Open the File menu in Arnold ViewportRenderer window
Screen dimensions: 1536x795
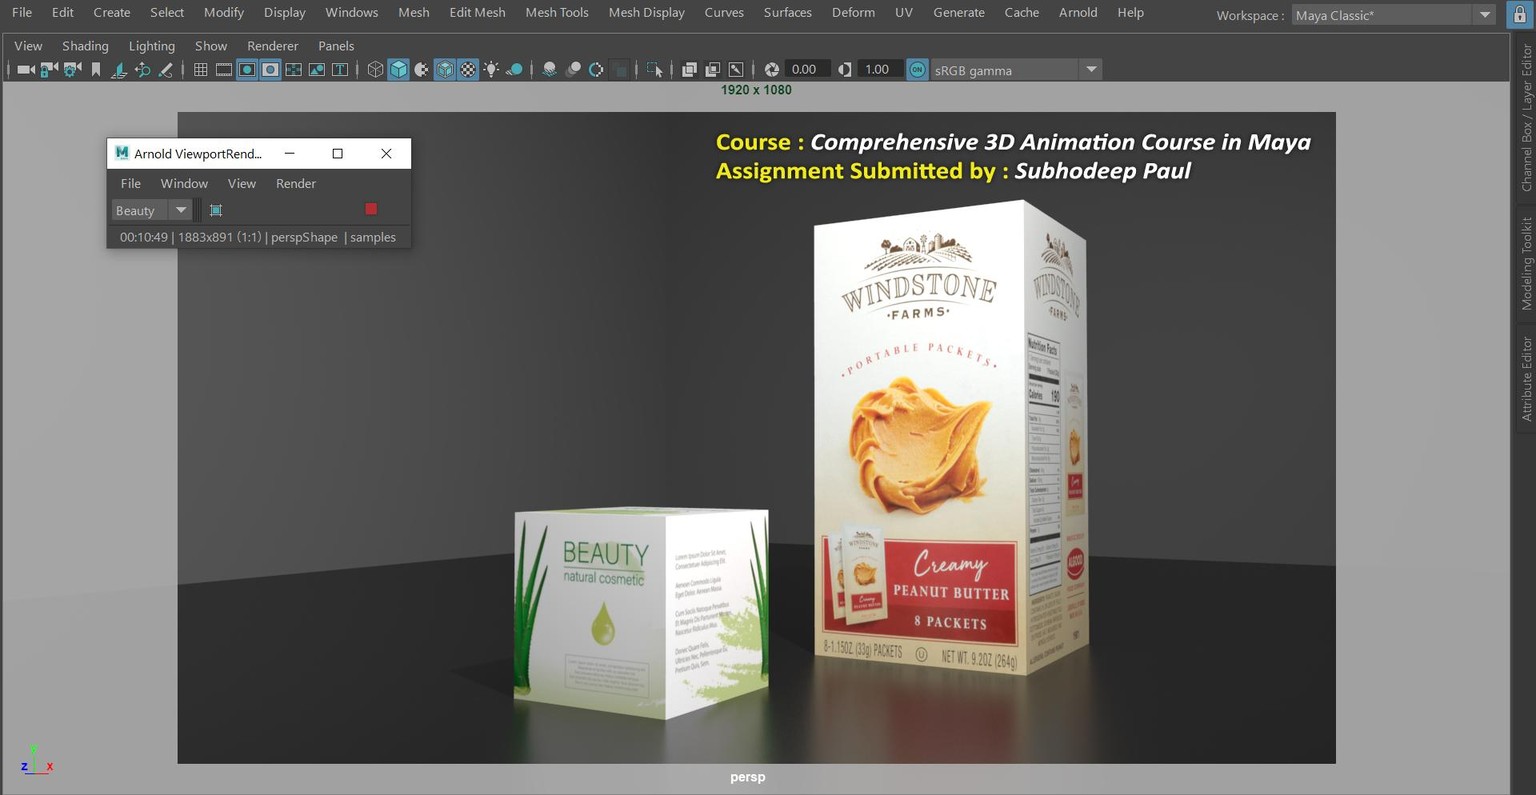click(x=131, y=183)
